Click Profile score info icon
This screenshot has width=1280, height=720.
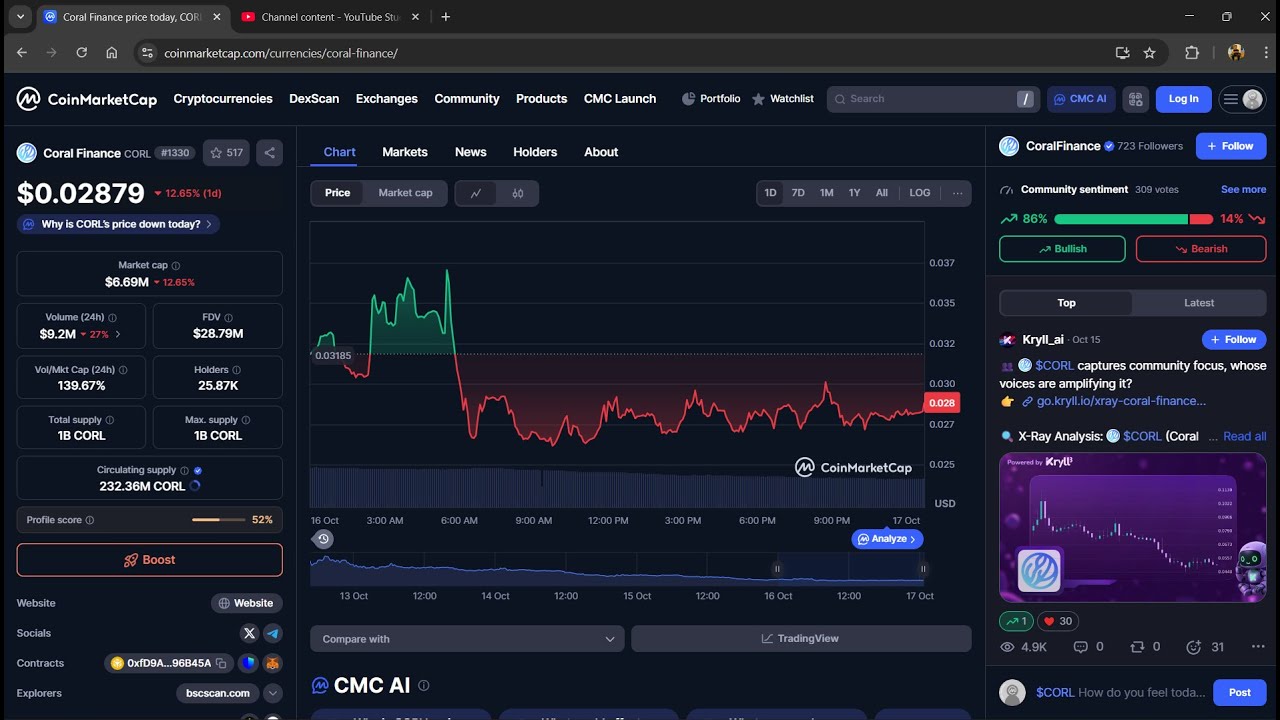pos(90,520)
